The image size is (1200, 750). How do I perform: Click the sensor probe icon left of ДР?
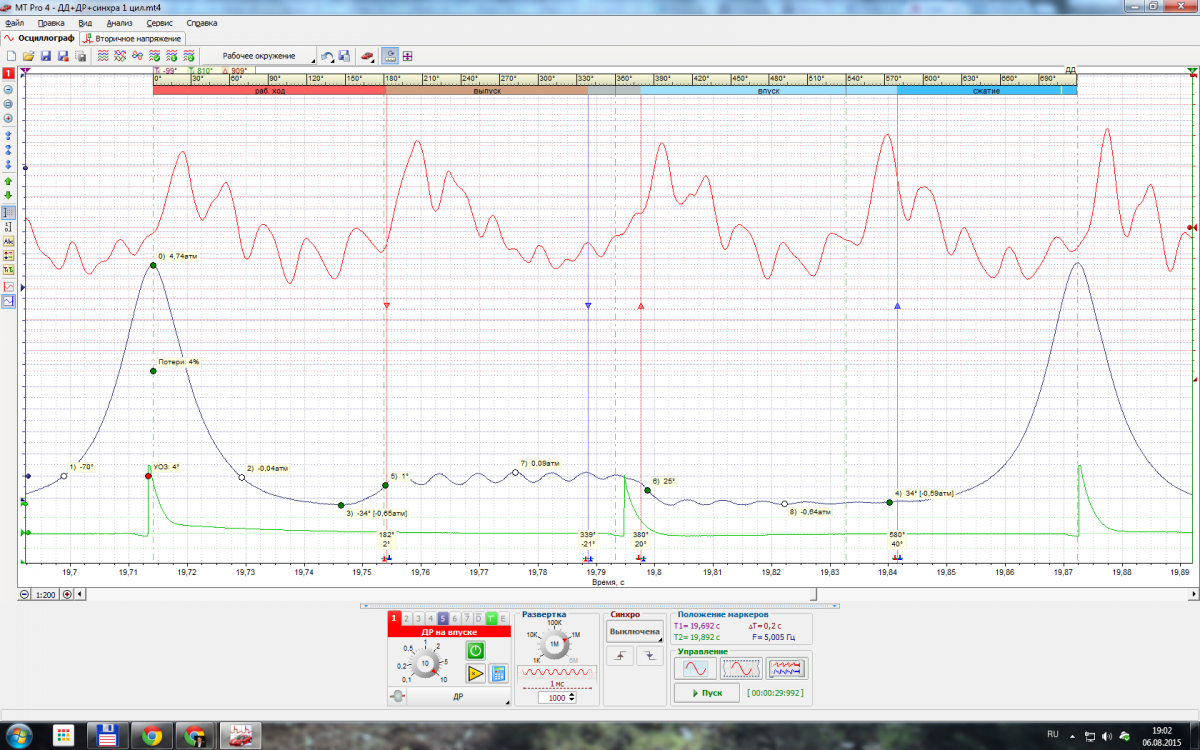click(x=397, y=697)
